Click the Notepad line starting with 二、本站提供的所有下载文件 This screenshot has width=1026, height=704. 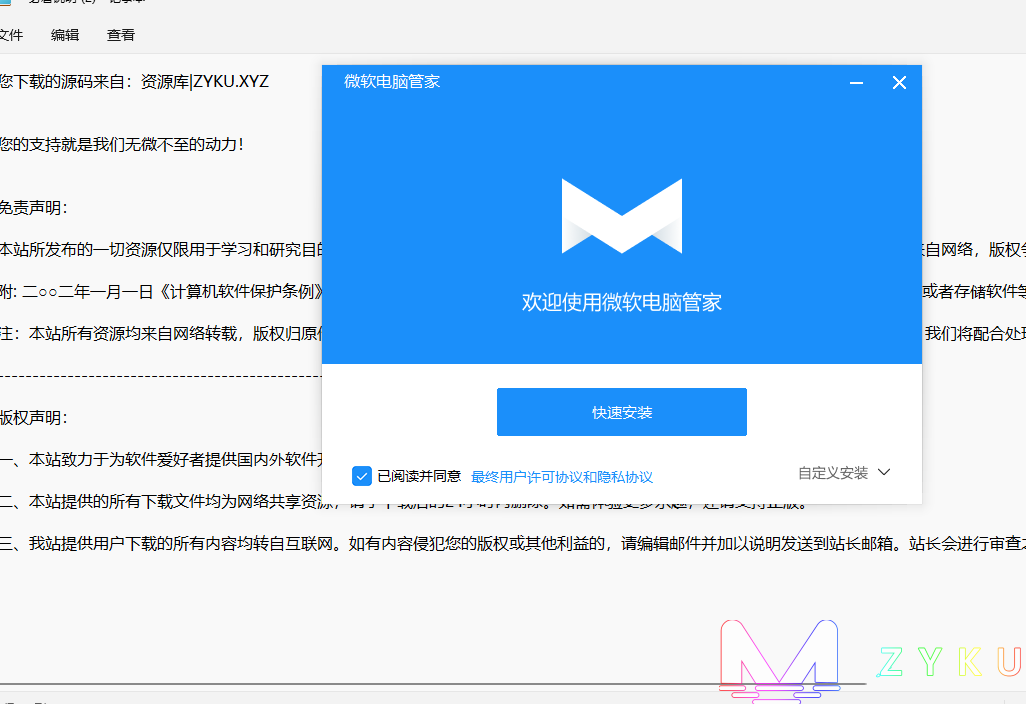pos(161,502)
